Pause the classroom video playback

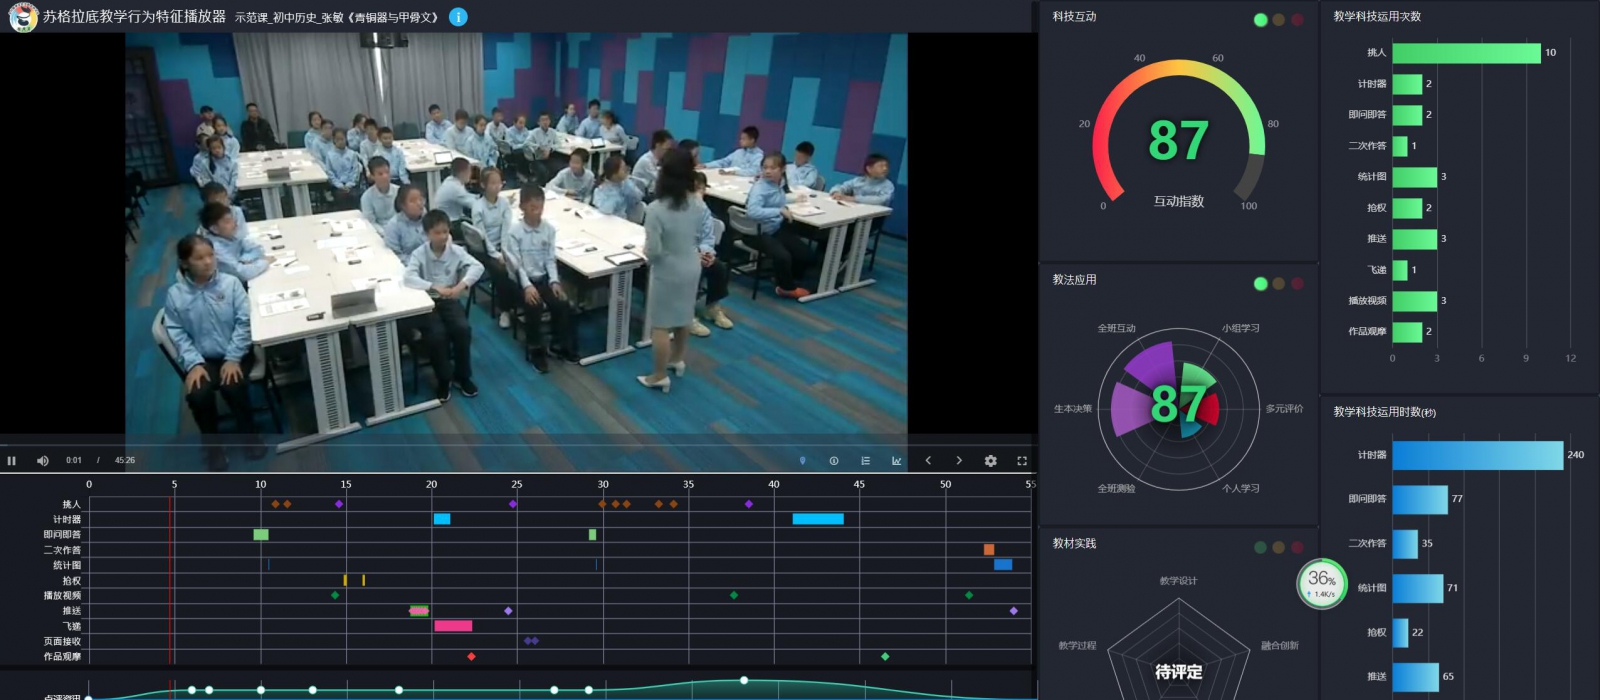coord(12,461)
